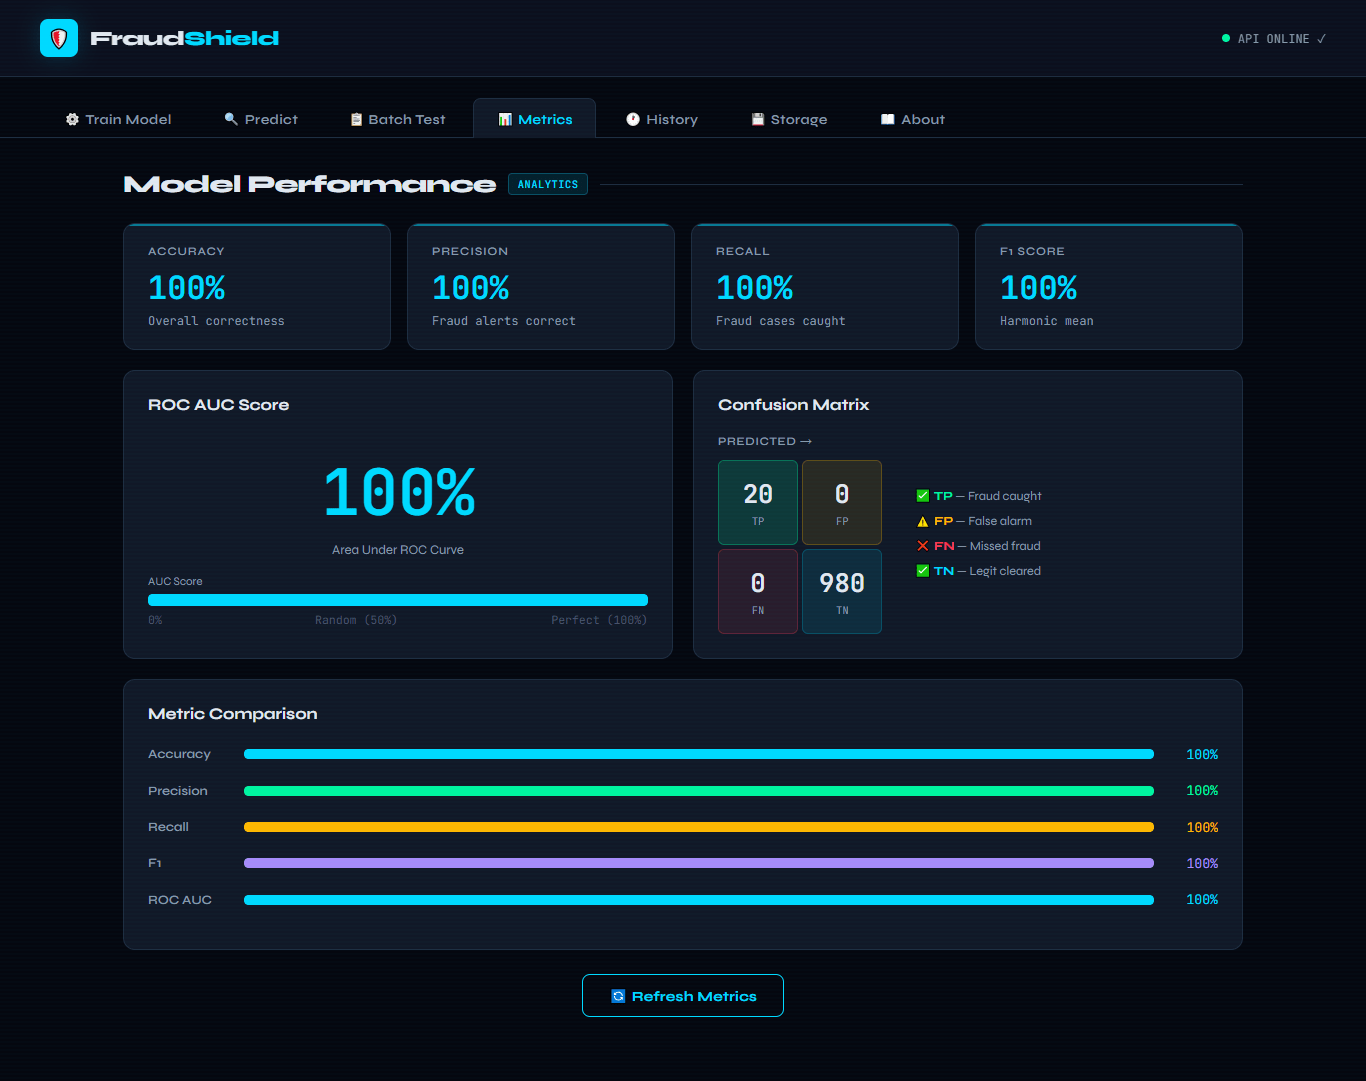Click the clipboard icon on Batch Test tab
Viewport: 1366px width, 1081px height.
[356, 119]
